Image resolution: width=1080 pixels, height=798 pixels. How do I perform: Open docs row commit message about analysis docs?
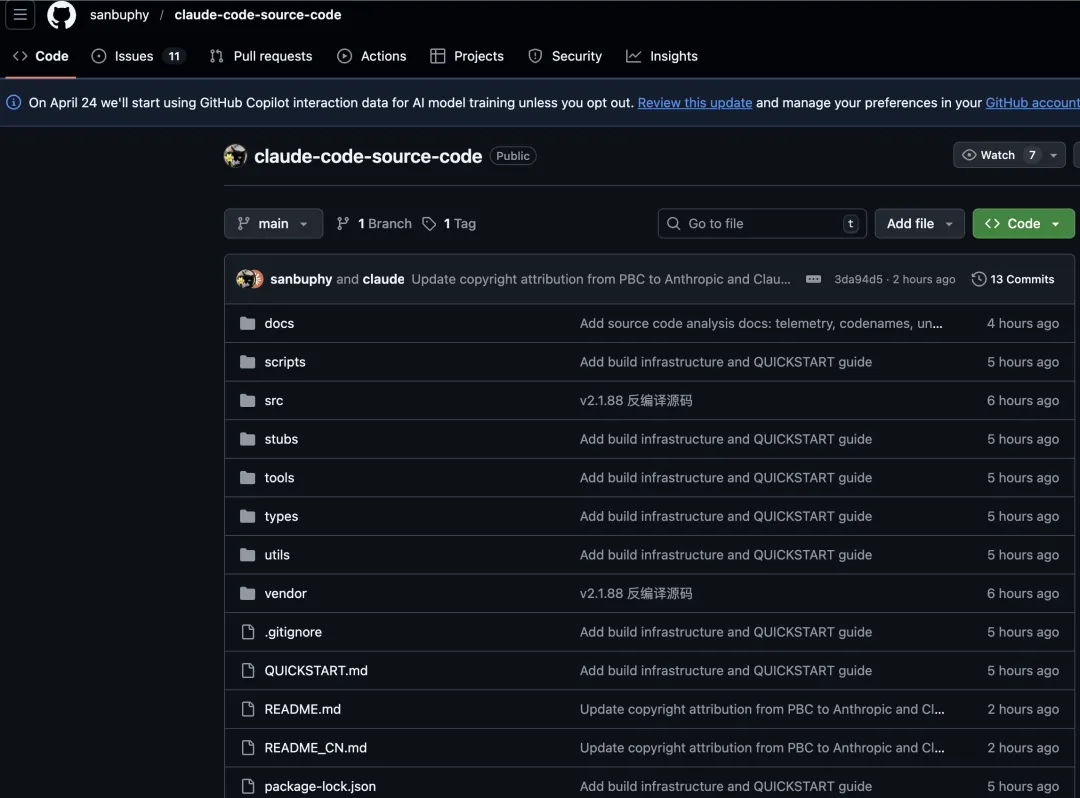(x=761, y=323)
